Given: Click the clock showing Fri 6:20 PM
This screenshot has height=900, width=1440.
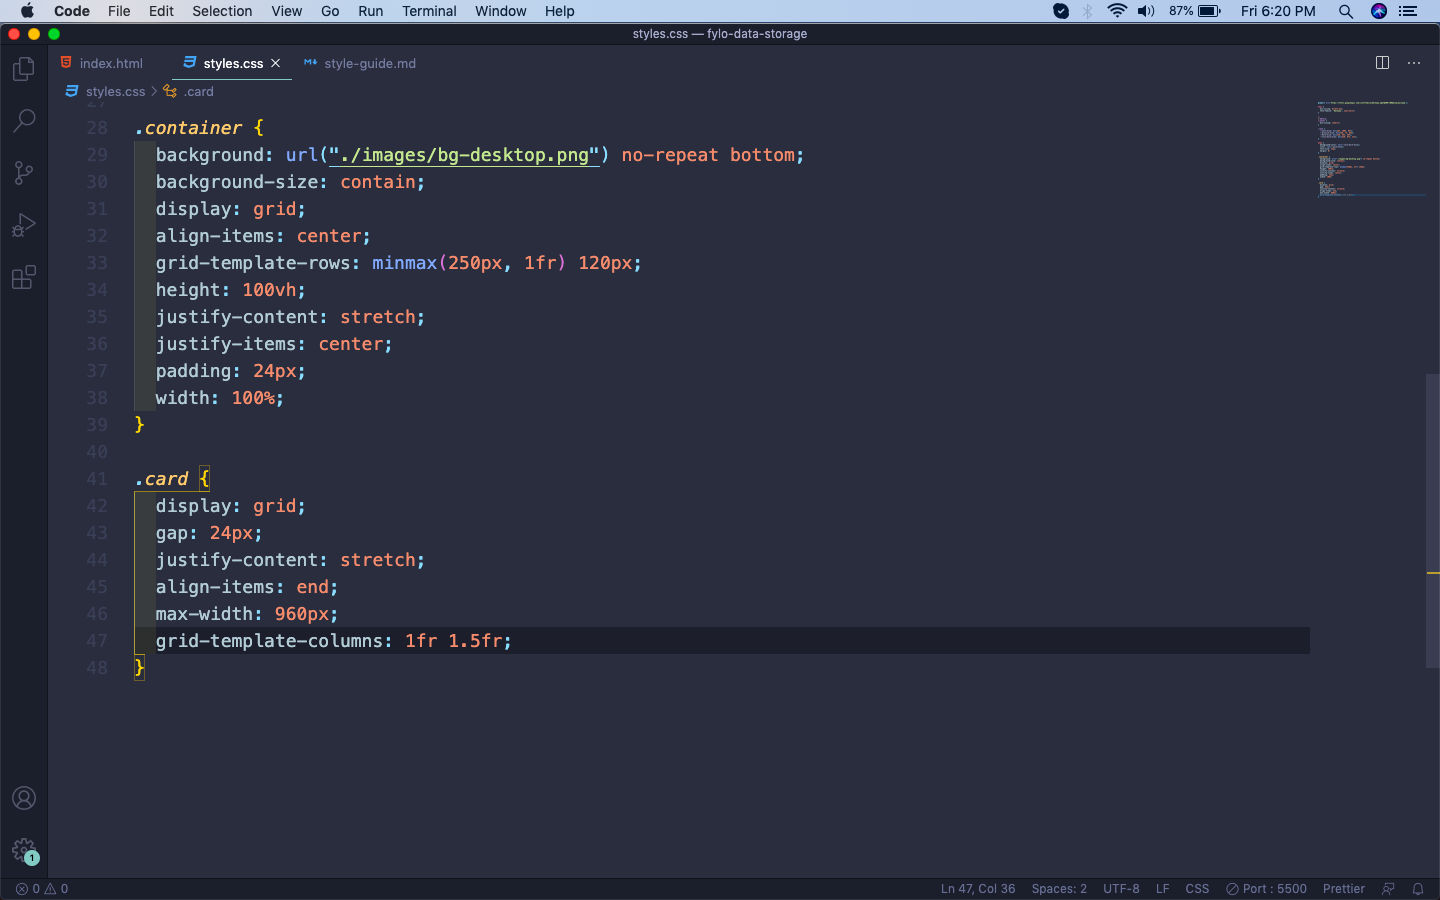Looking at the screenshot, I should click(x=1278, y=11).
